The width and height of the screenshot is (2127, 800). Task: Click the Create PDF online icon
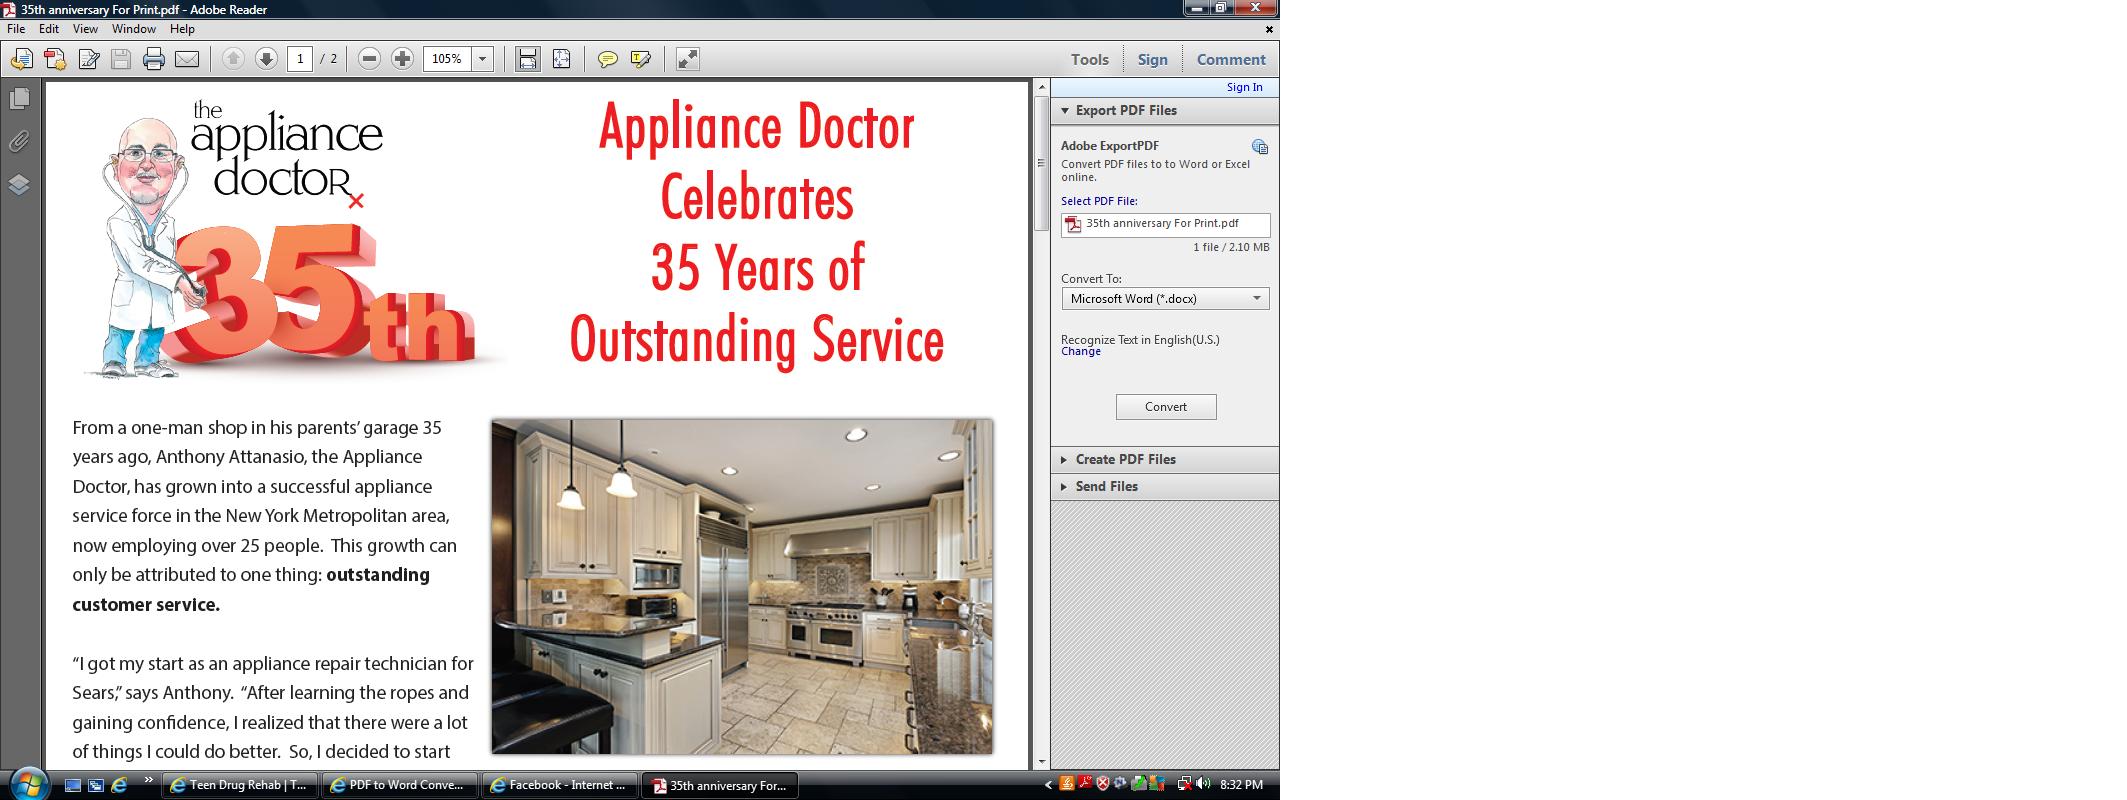(x=55, y=60)
